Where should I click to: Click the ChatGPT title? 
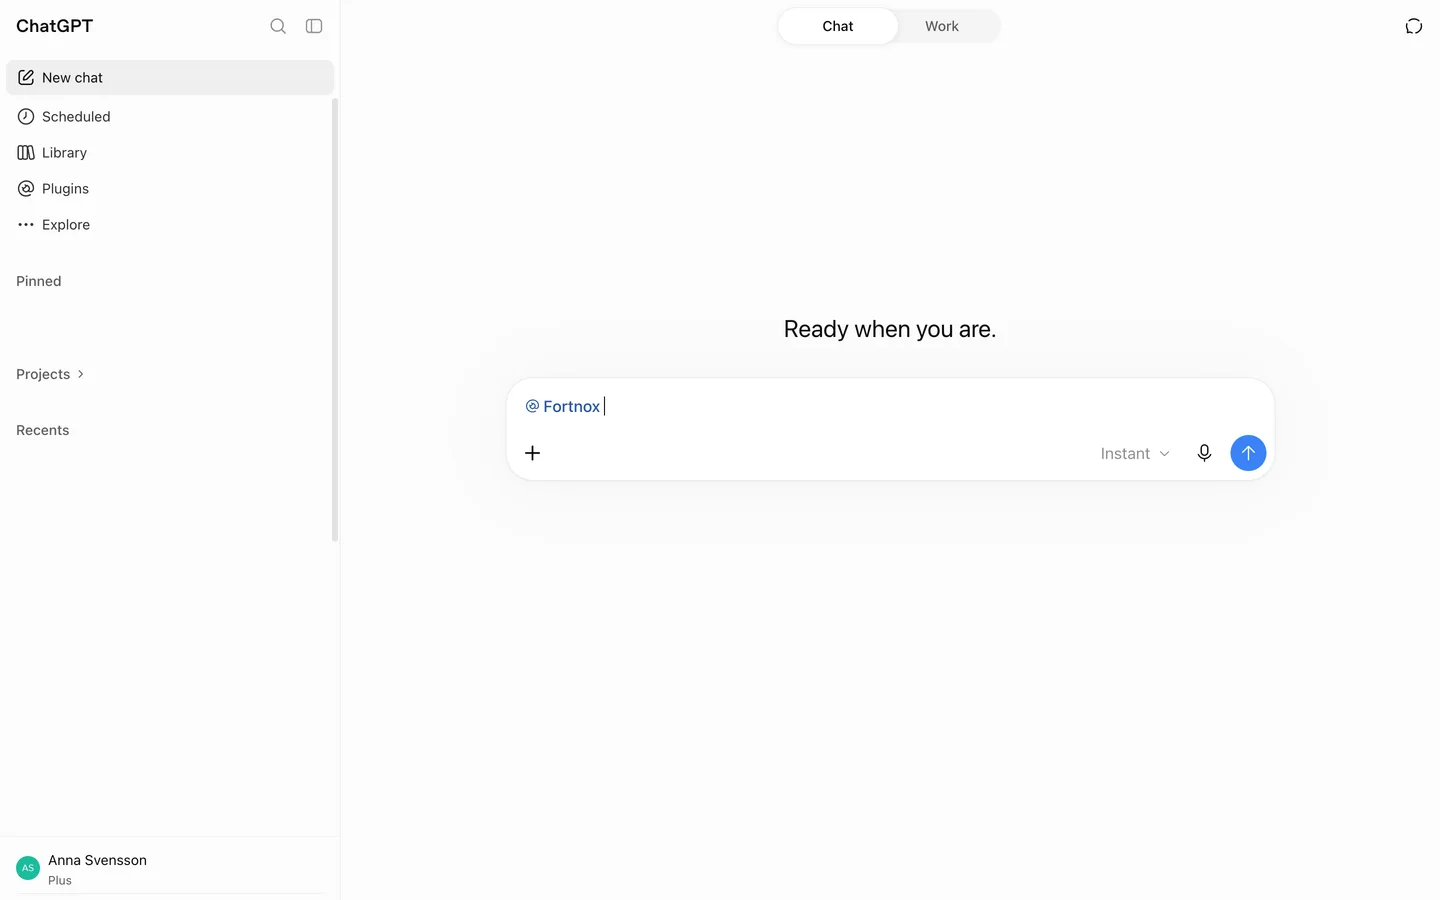point(54,26)
